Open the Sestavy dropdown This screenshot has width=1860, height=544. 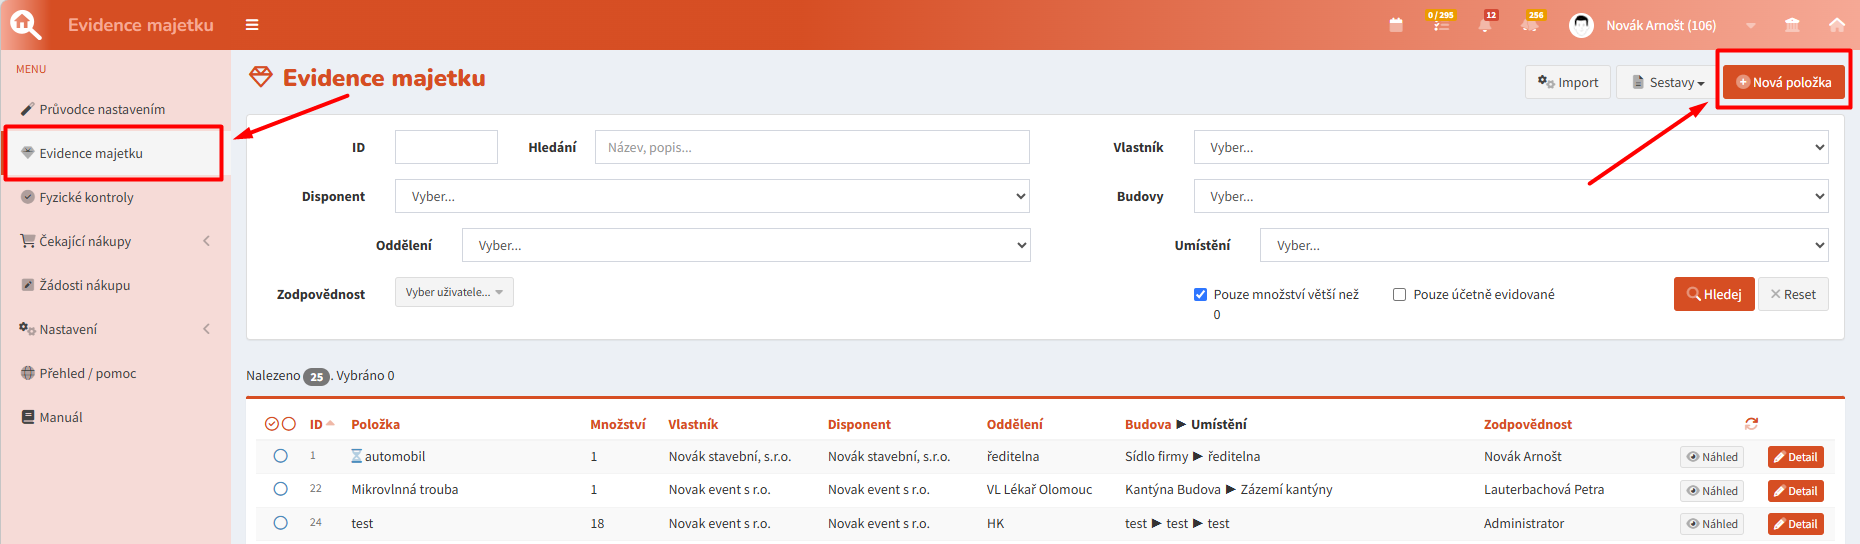(1668, 82)
